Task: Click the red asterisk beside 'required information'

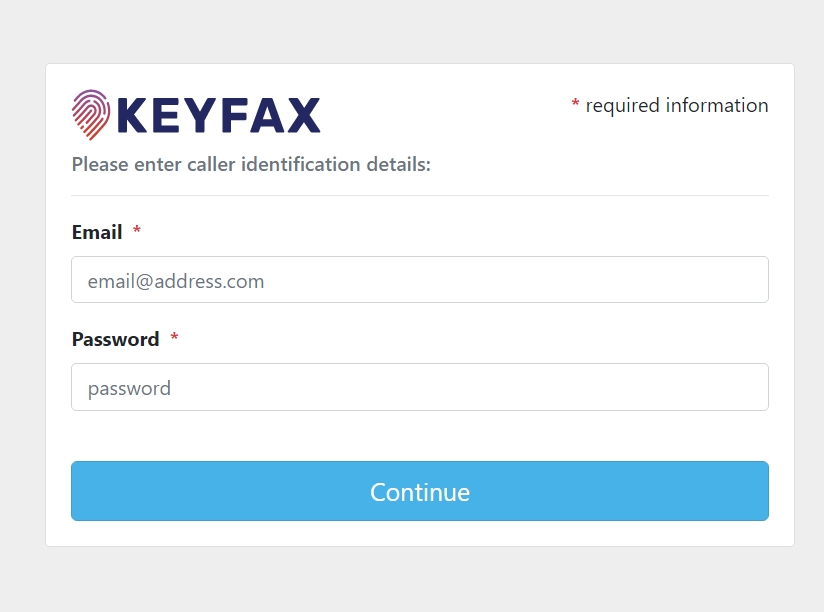Action: click(575, 104)
